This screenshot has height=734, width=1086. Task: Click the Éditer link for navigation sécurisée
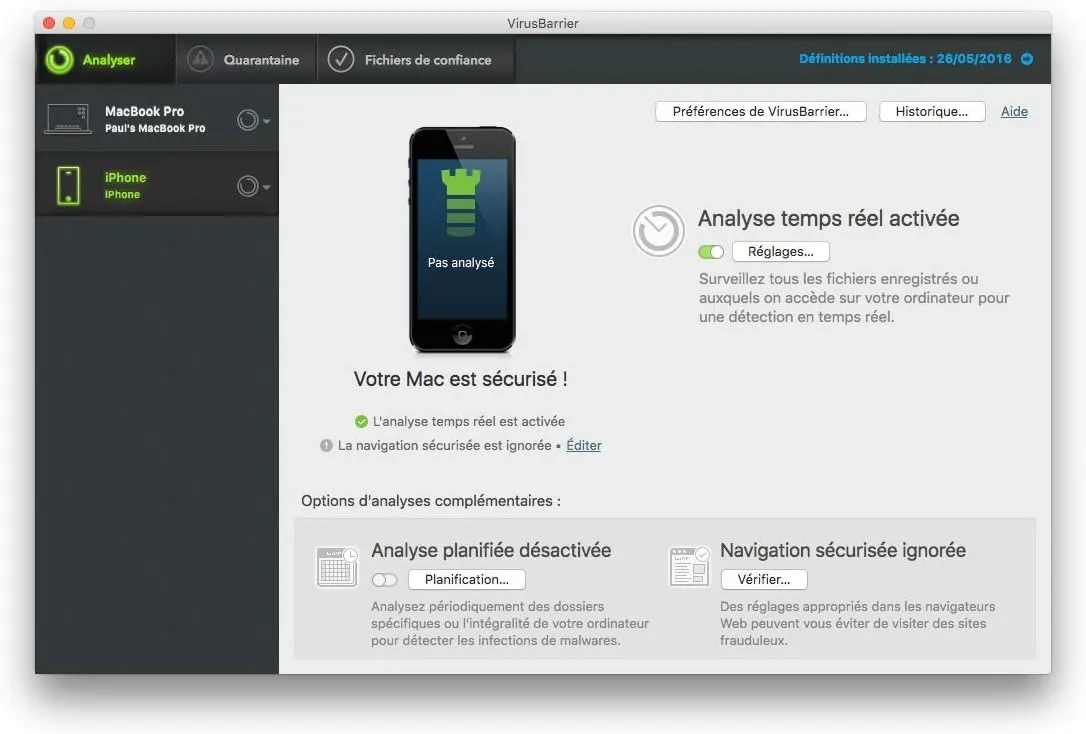tap(584, 445)
